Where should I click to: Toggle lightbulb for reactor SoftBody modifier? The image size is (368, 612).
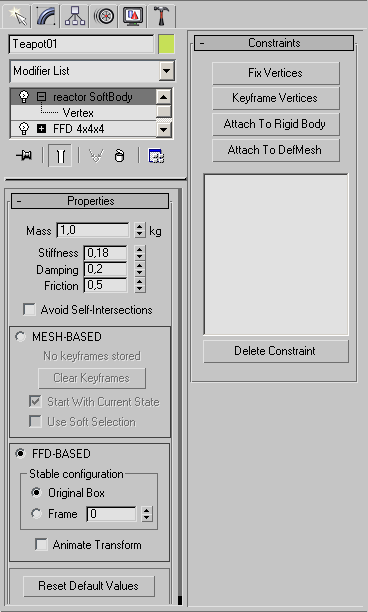[24, 96]
